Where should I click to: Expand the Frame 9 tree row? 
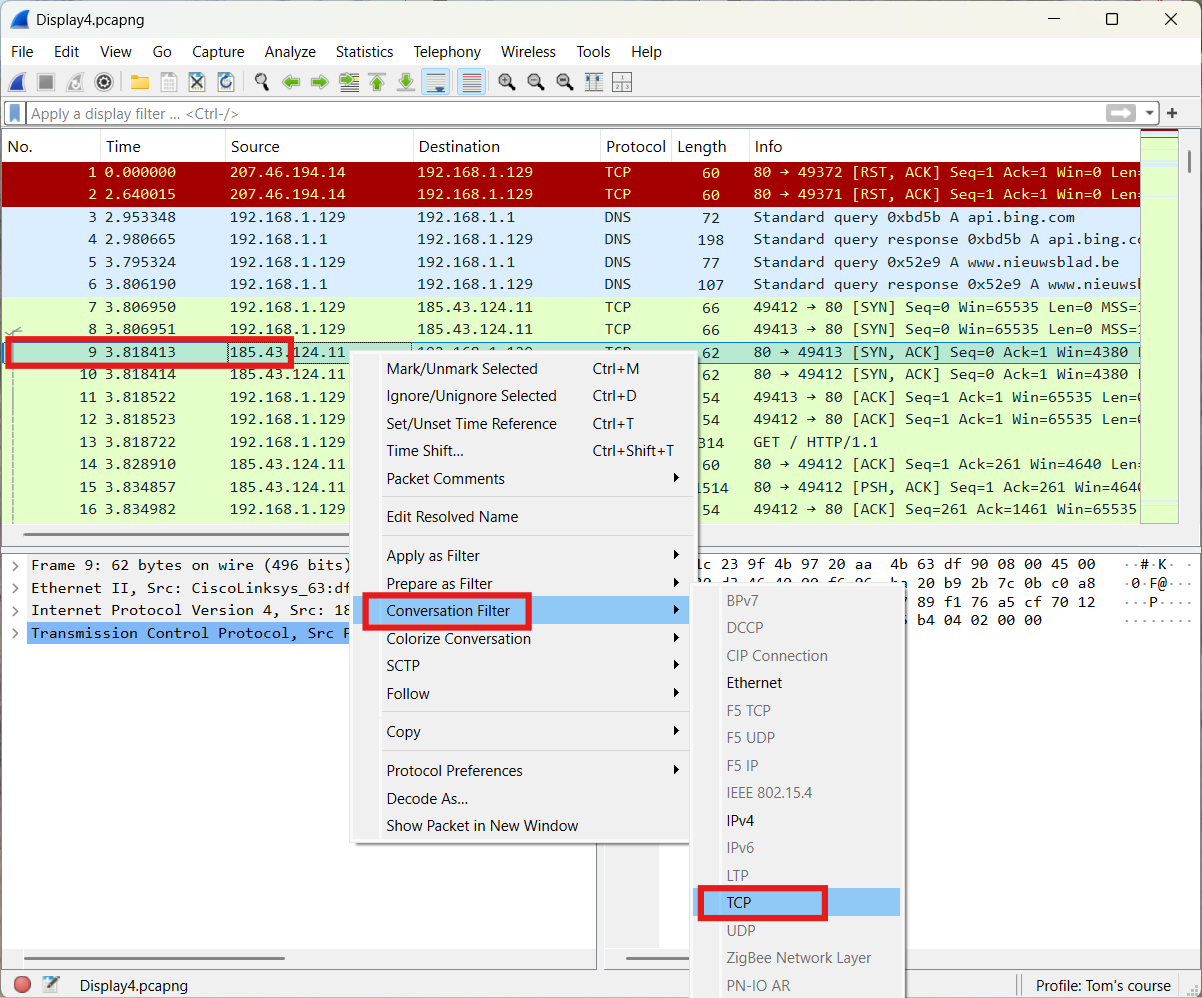(x=15, y=566)
